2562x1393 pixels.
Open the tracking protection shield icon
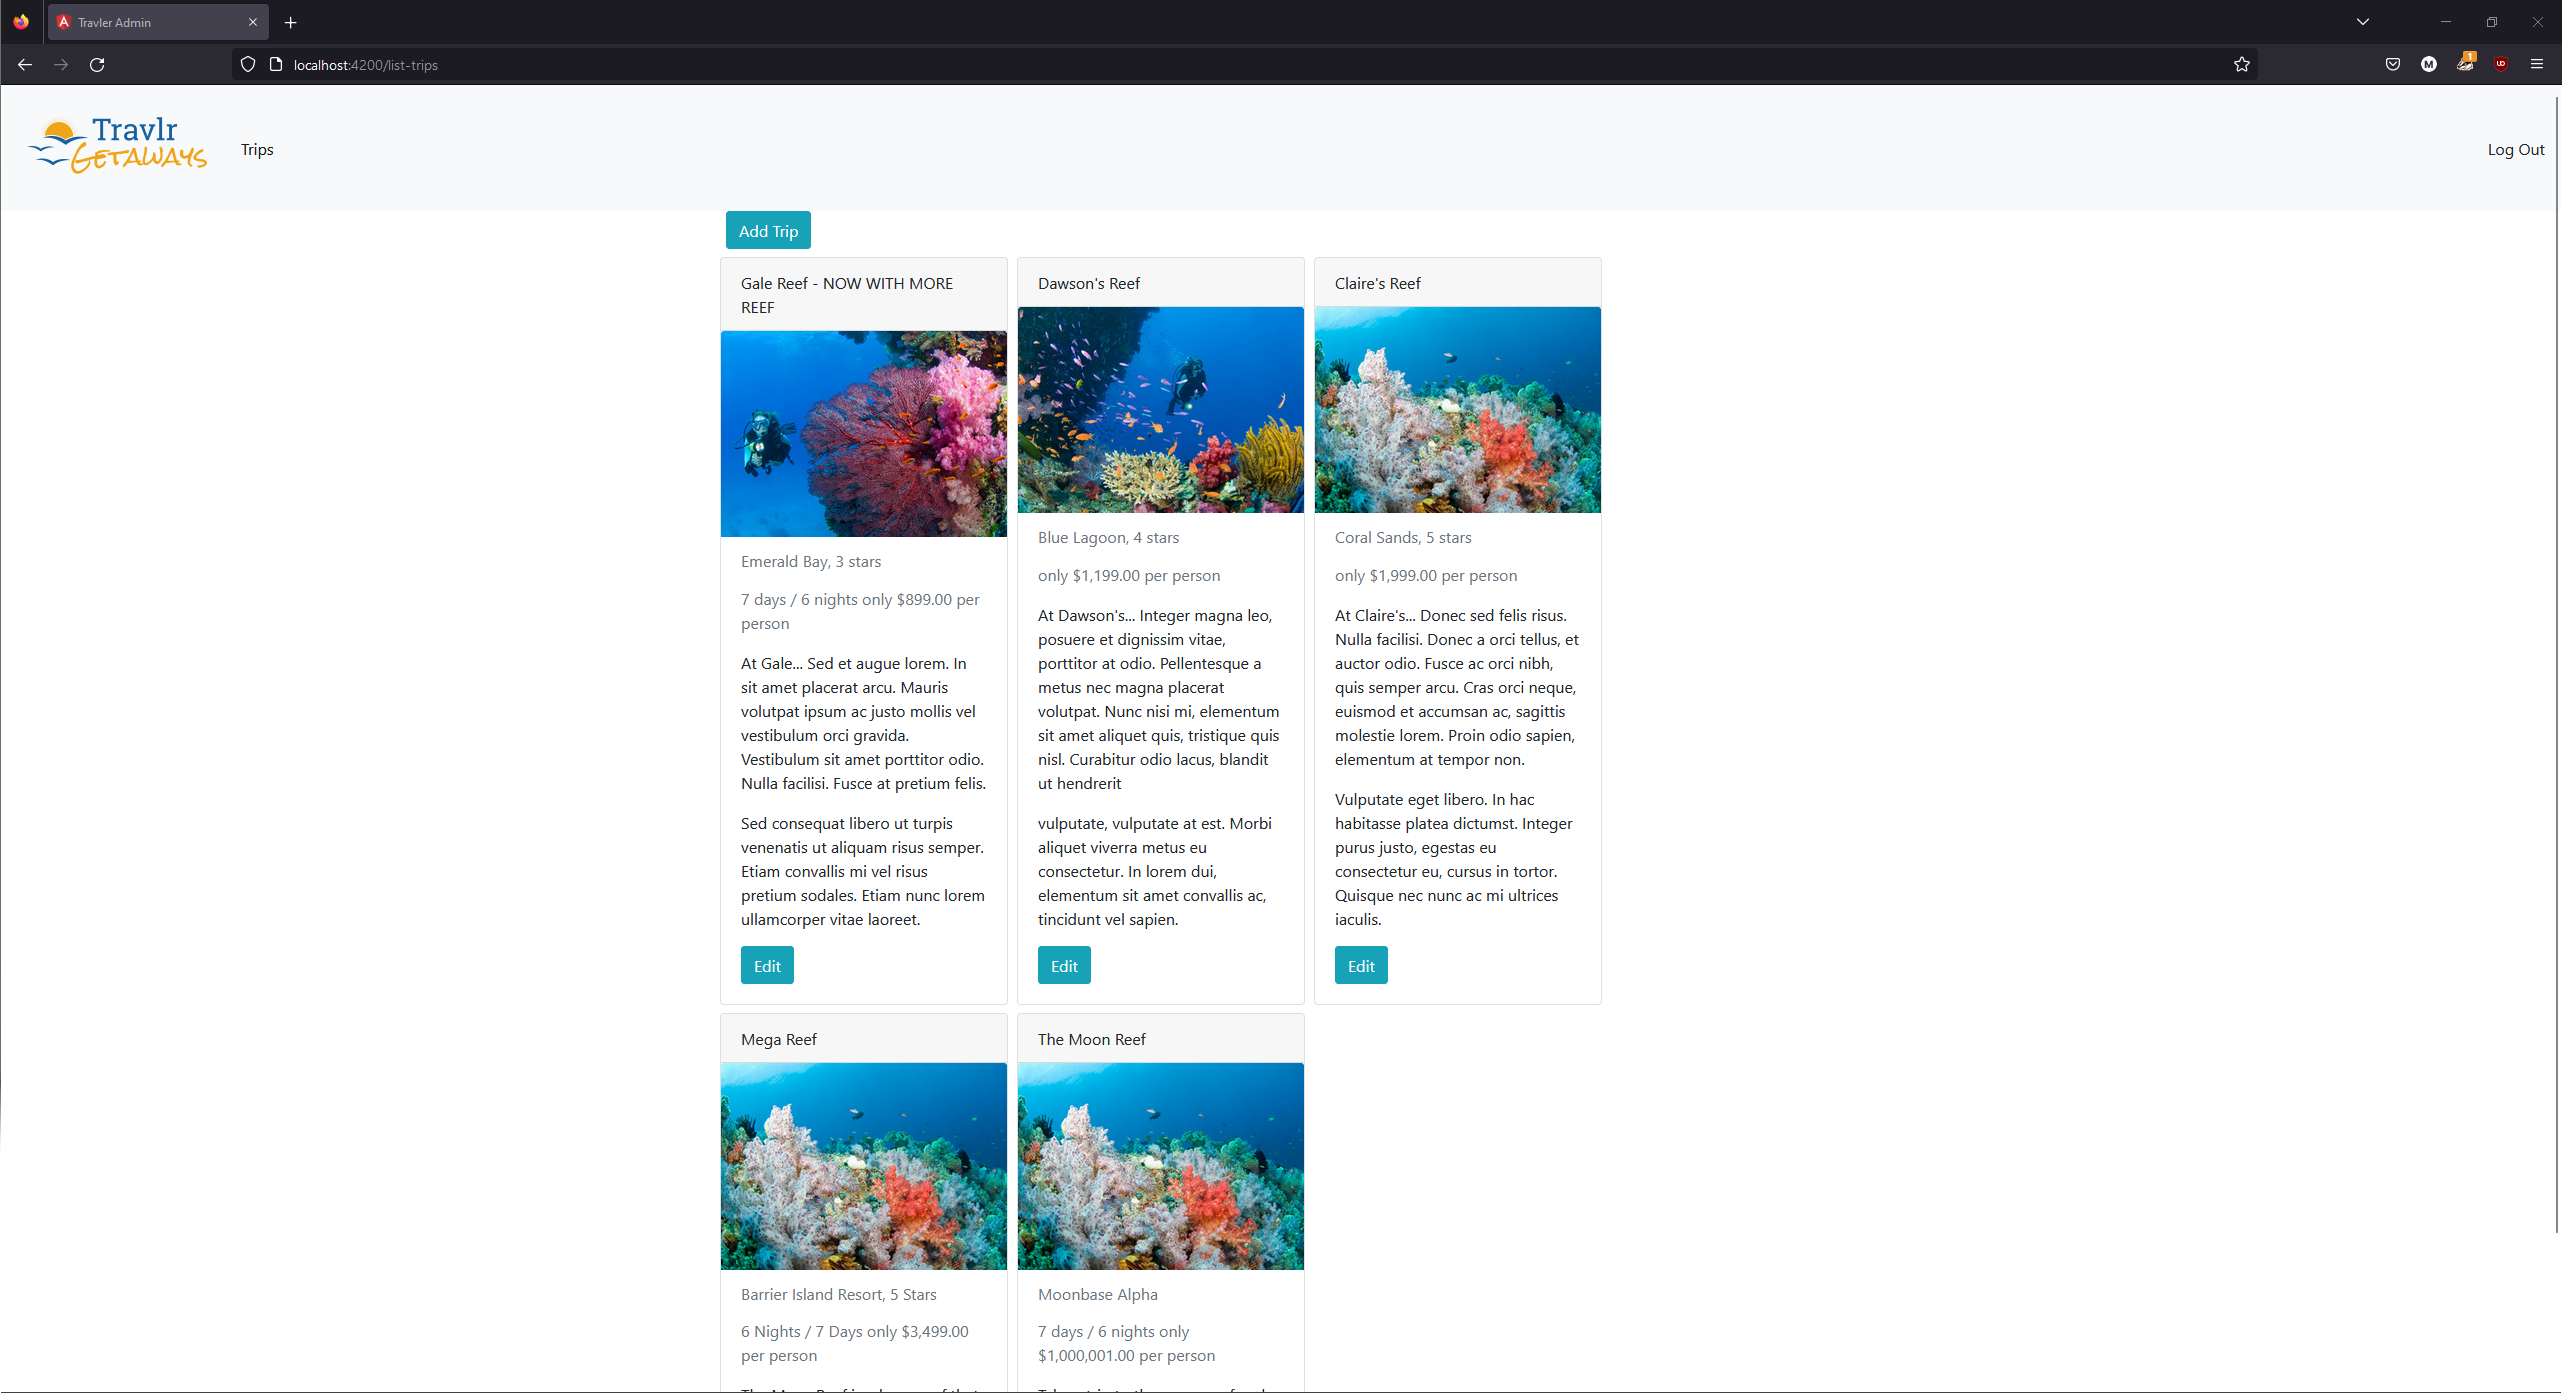tap(248, 65)
